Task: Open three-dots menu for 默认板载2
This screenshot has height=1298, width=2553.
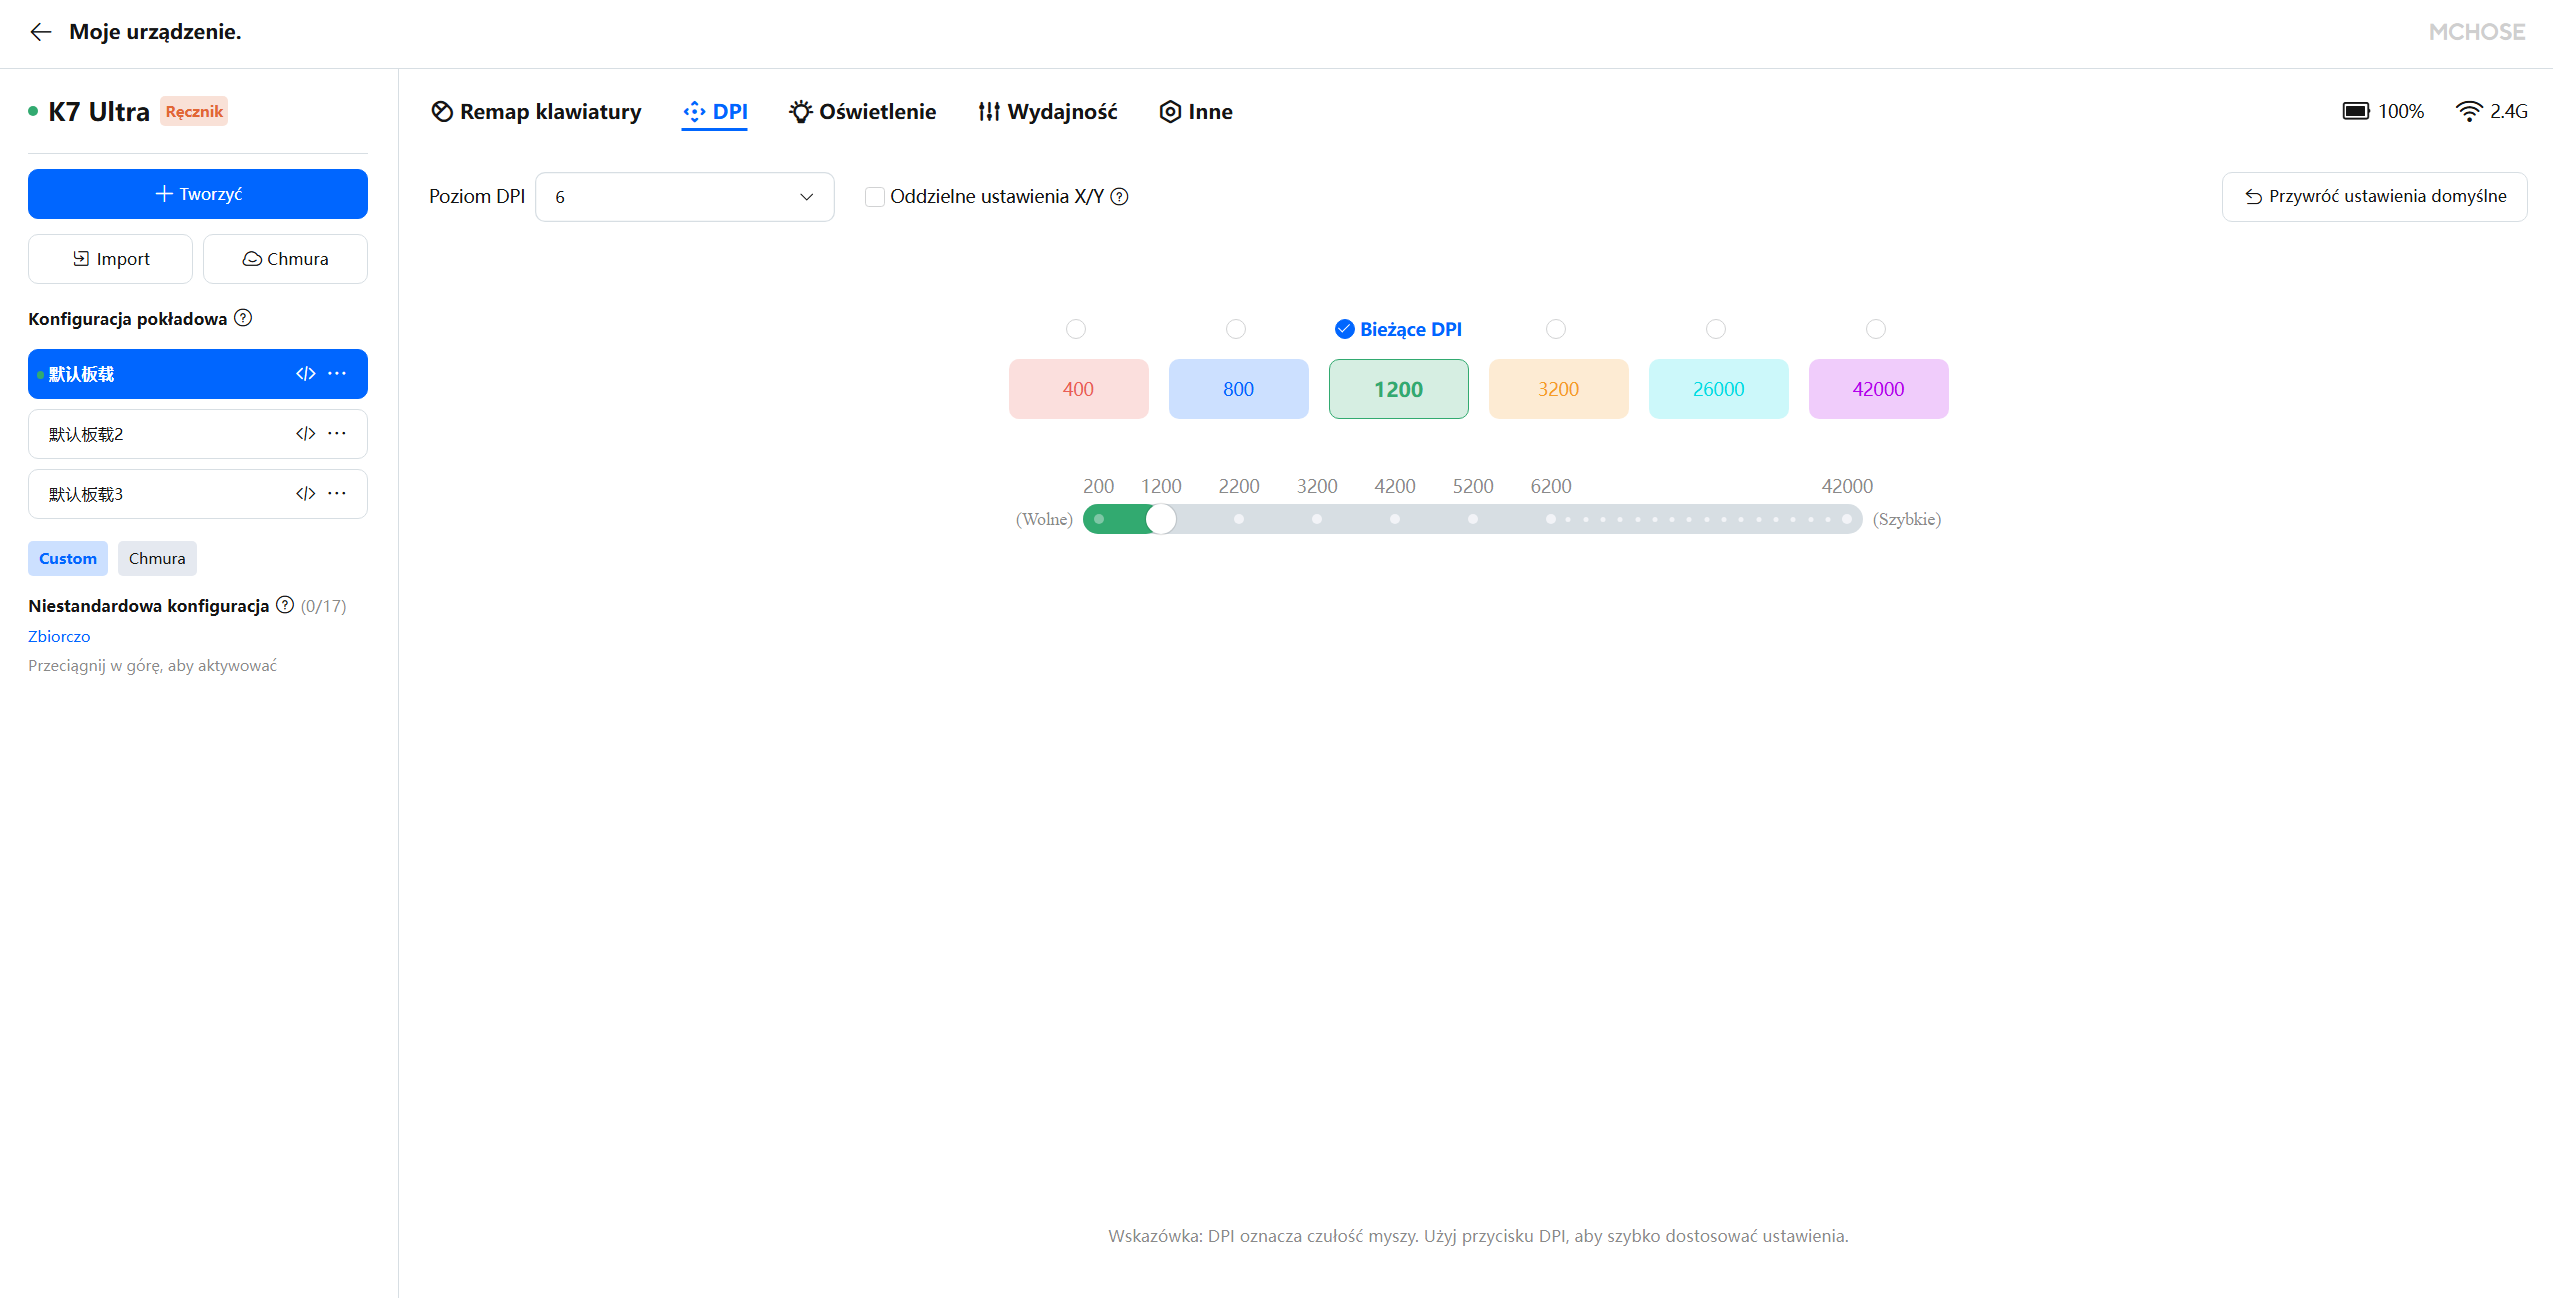Action: [x=337, y=434]
